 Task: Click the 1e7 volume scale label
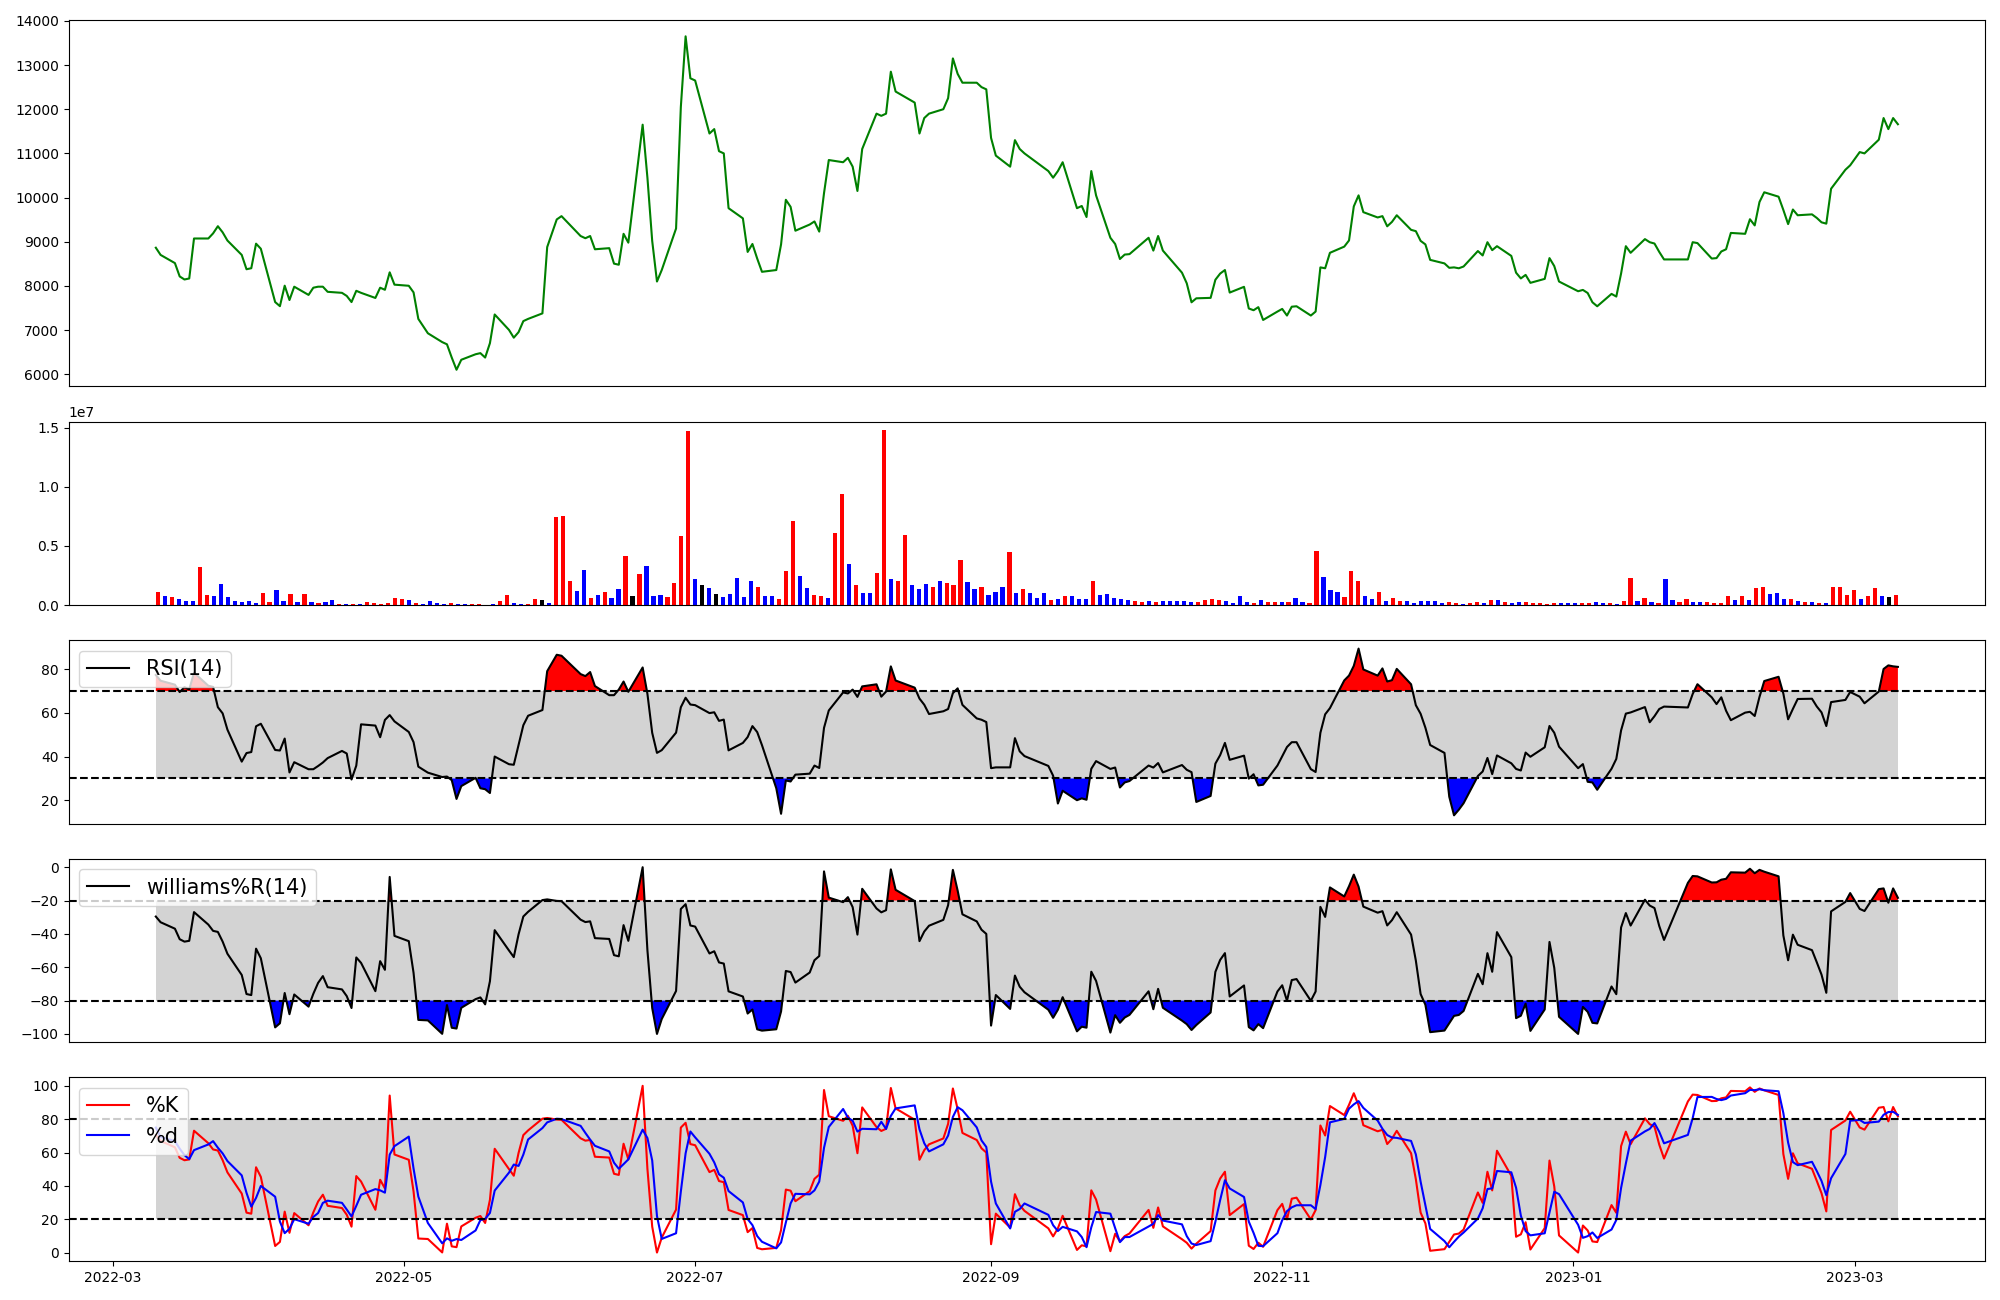coord(81,412)
